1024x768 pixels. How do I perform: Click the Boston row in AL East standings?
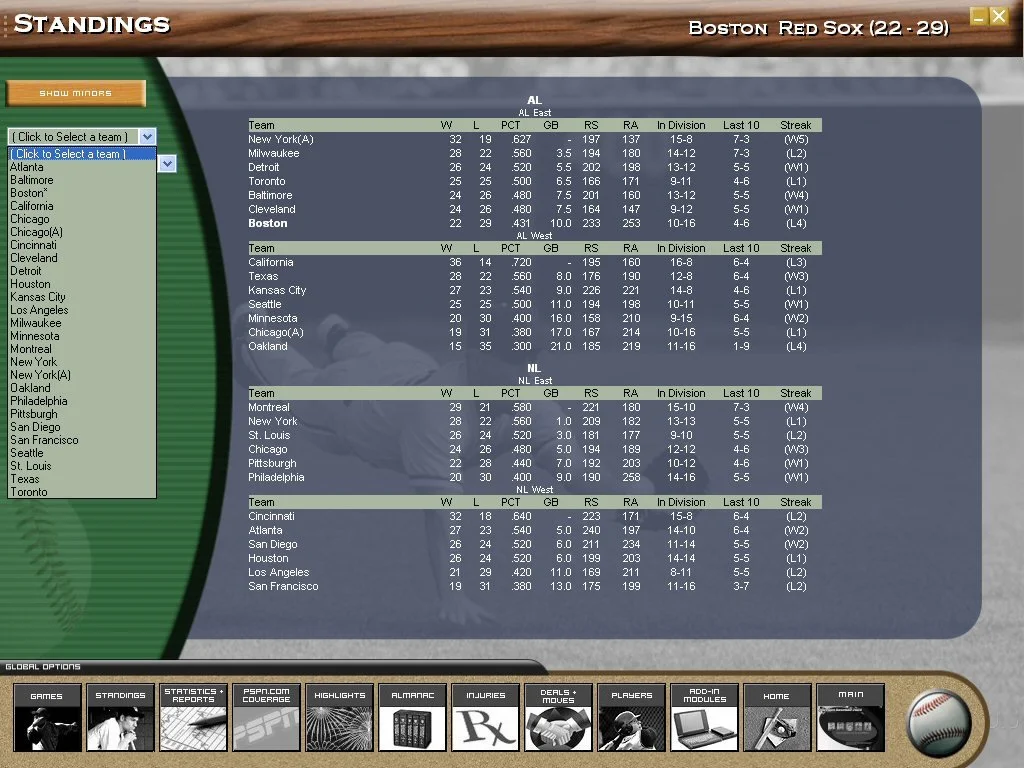click(268, 223)
